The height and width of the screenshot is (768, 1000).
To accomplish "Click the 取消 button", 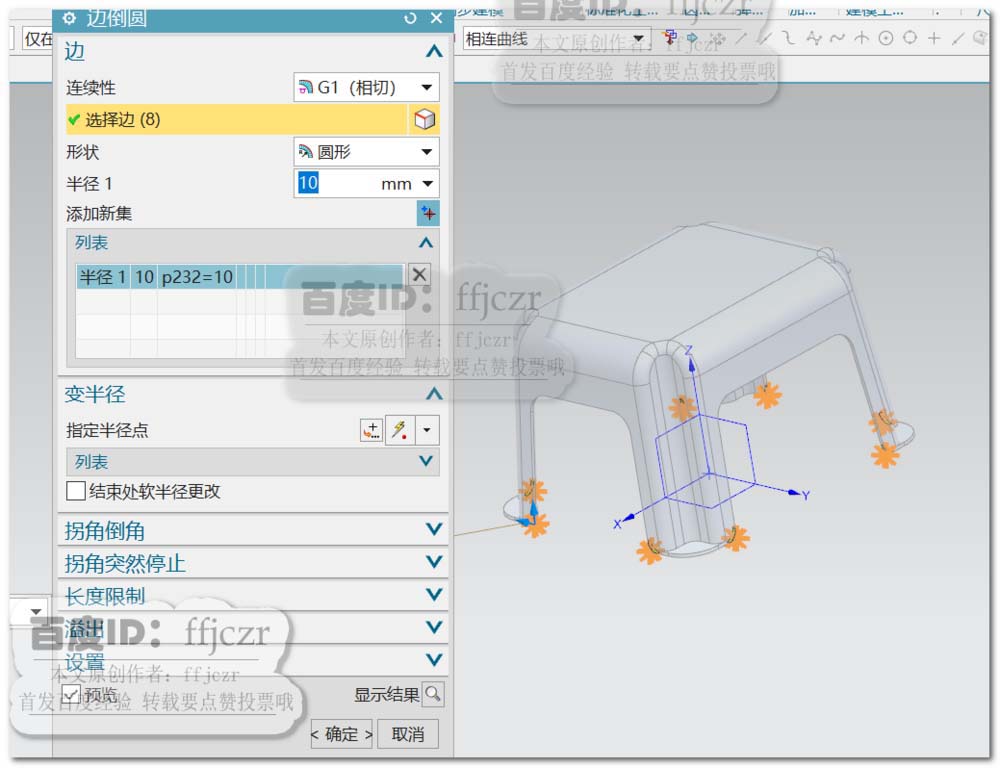I will point(408,734).
